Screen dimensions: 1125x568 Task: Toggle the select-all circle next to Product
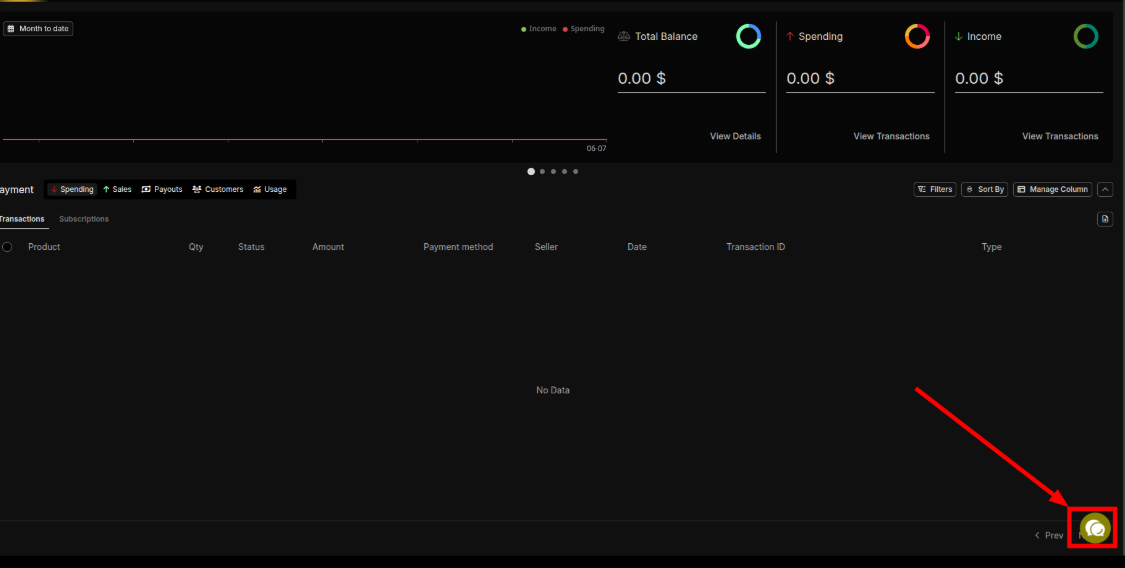point(7,247)
